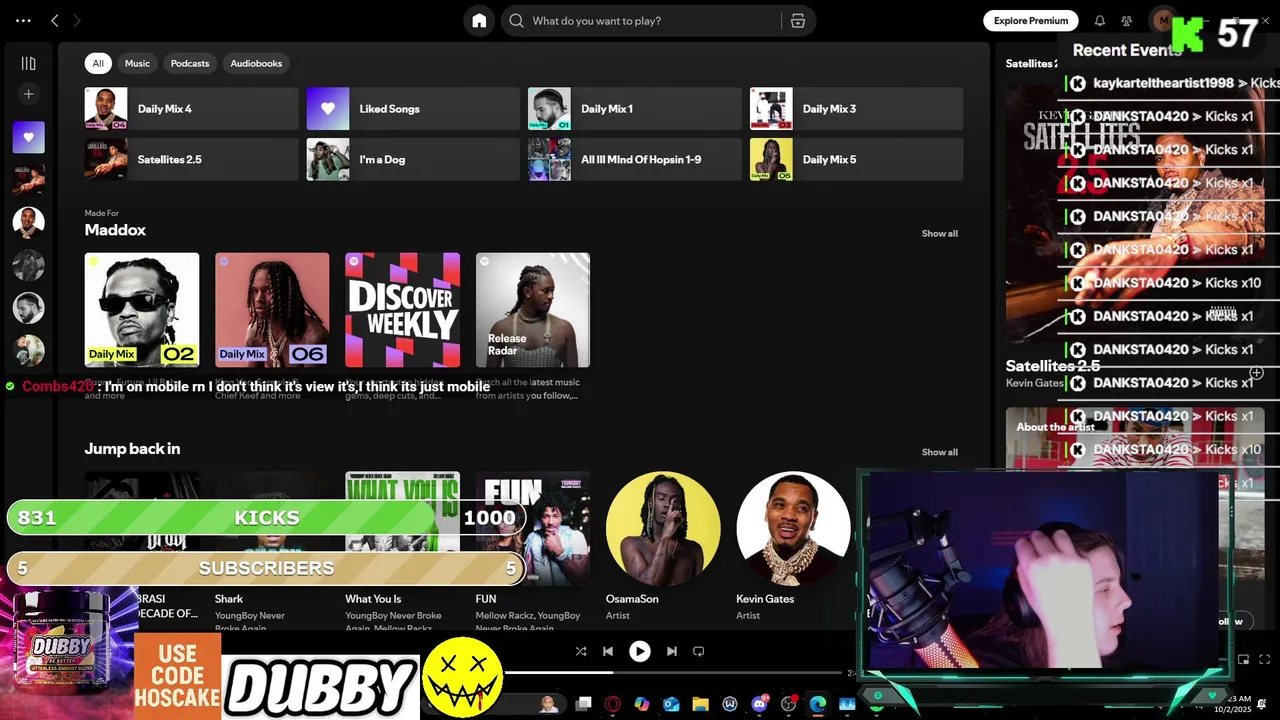Open the Kevin Gates artist circle
Viewport: 1280px width, 720px height.
click(793, 529)
